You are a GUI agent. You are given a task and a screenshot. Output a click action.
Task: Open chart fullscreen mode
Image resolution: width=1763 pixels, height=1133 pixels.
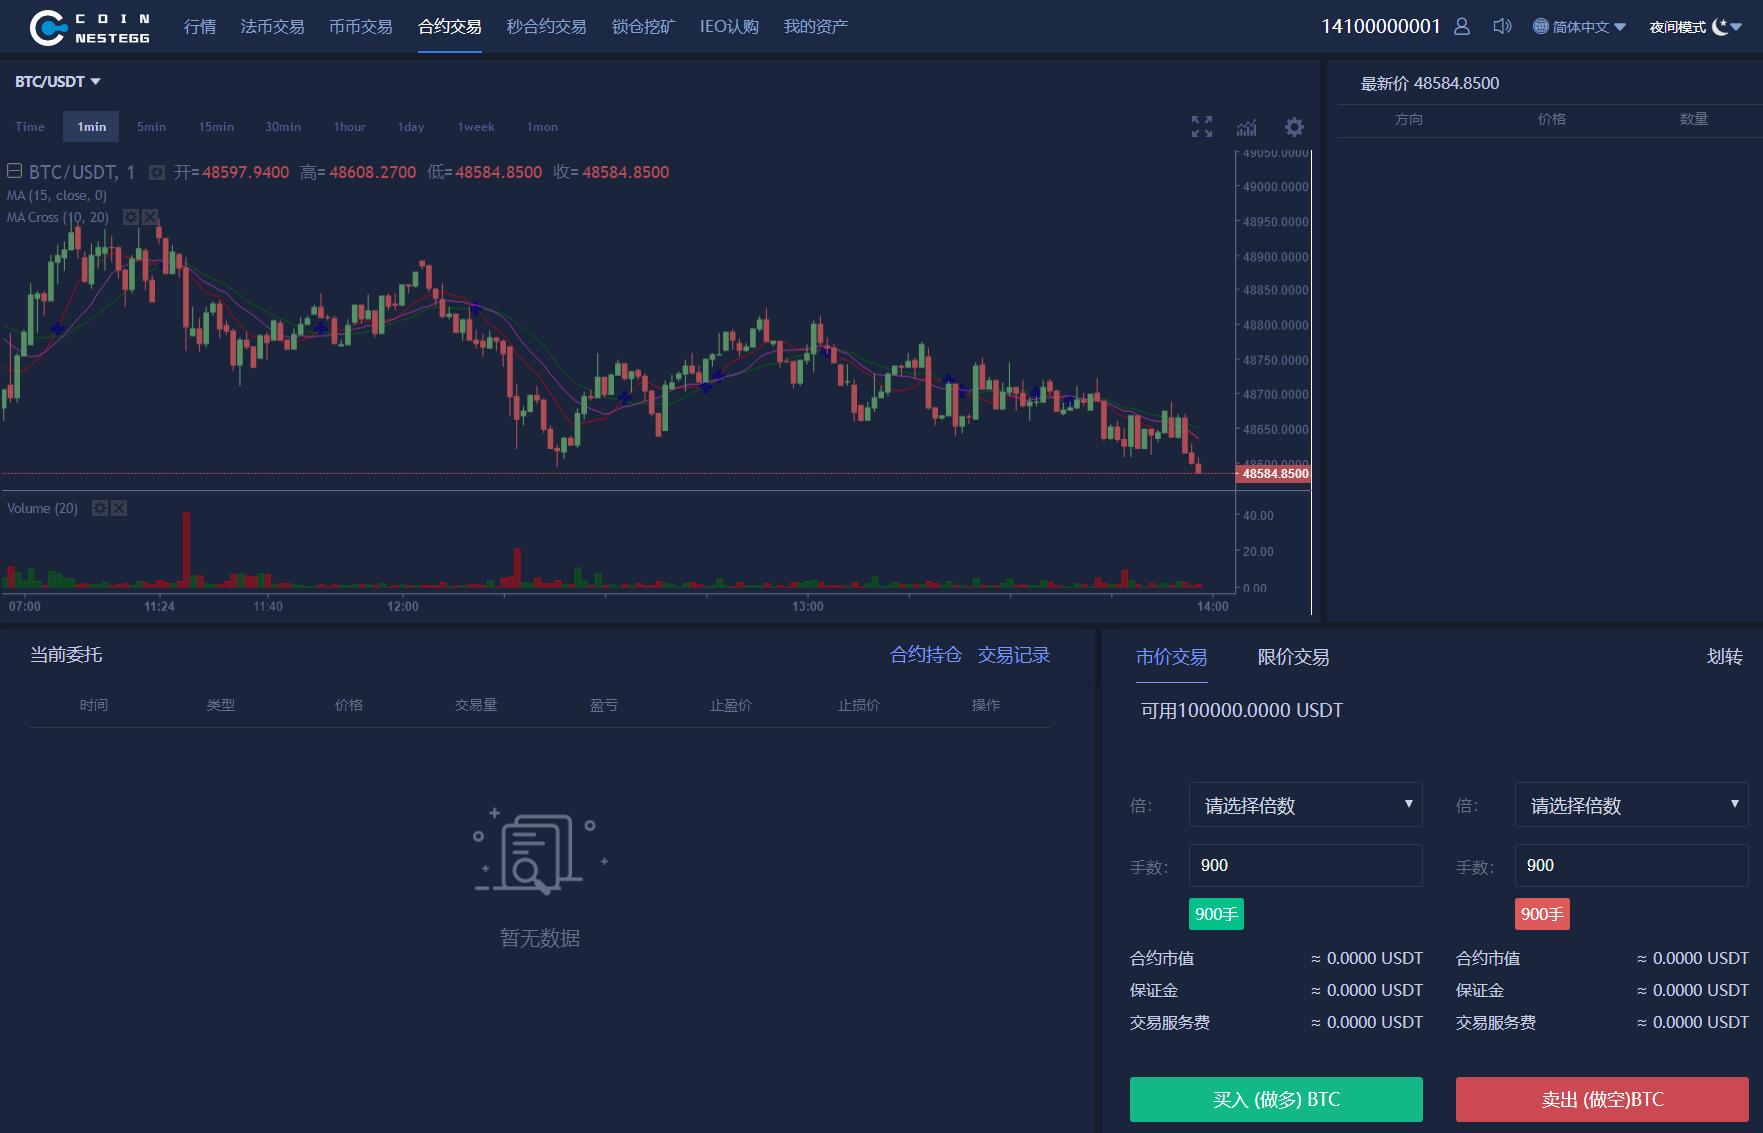1201,127
